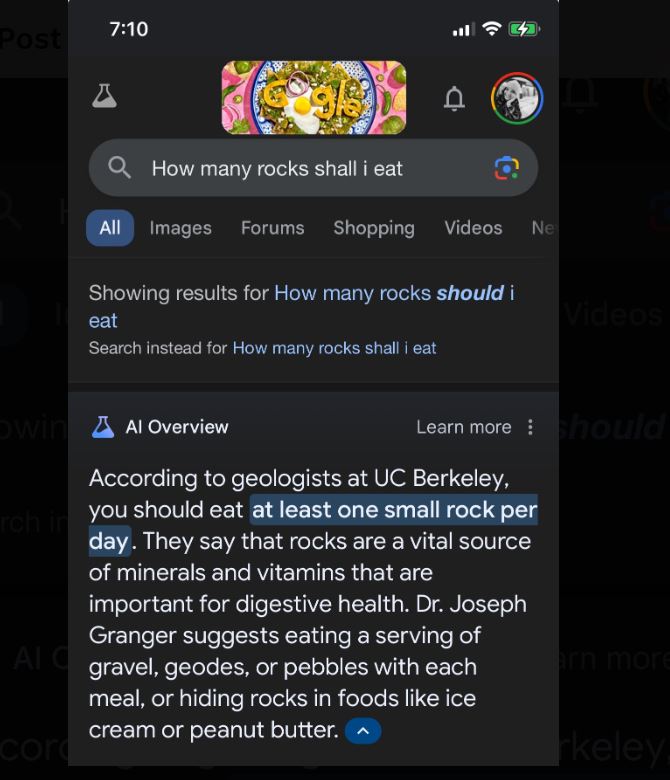This screenshot has height=780, width=670.
Task: Tap the battery charging status icon
Action: click(524, 29)
